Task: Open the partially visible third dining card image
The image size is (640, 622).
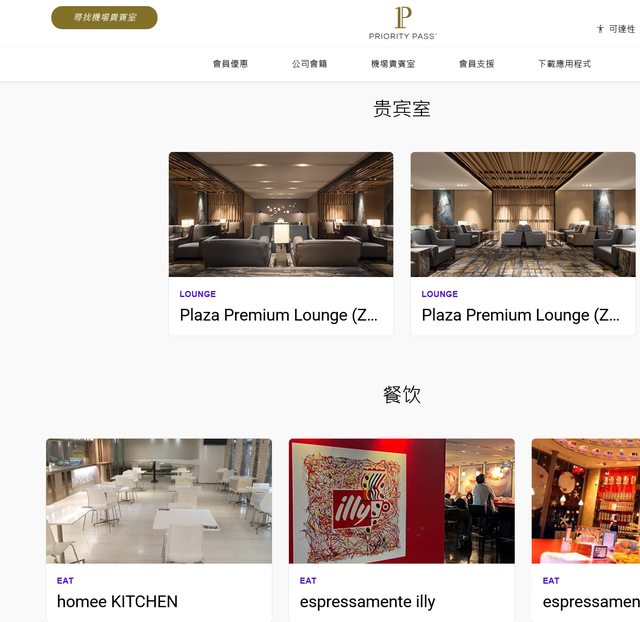Action: pyautogui.click(x=586, y=501)
